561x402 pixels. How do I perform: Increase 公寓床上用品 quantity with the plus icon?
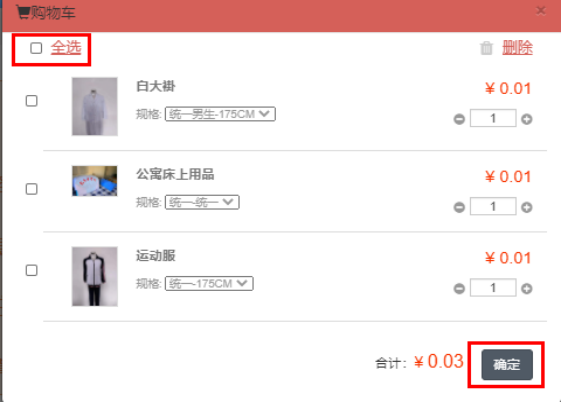pos(526,207)
